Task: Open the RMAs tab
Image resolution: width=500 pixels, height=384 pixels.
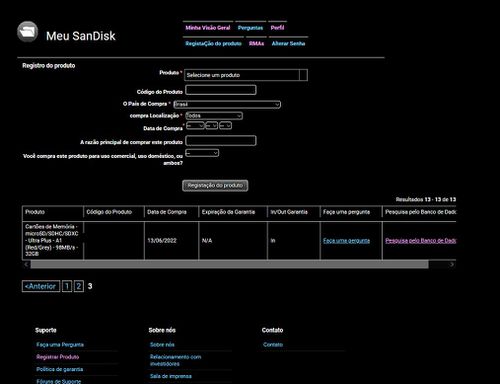Action: [256, 43]
